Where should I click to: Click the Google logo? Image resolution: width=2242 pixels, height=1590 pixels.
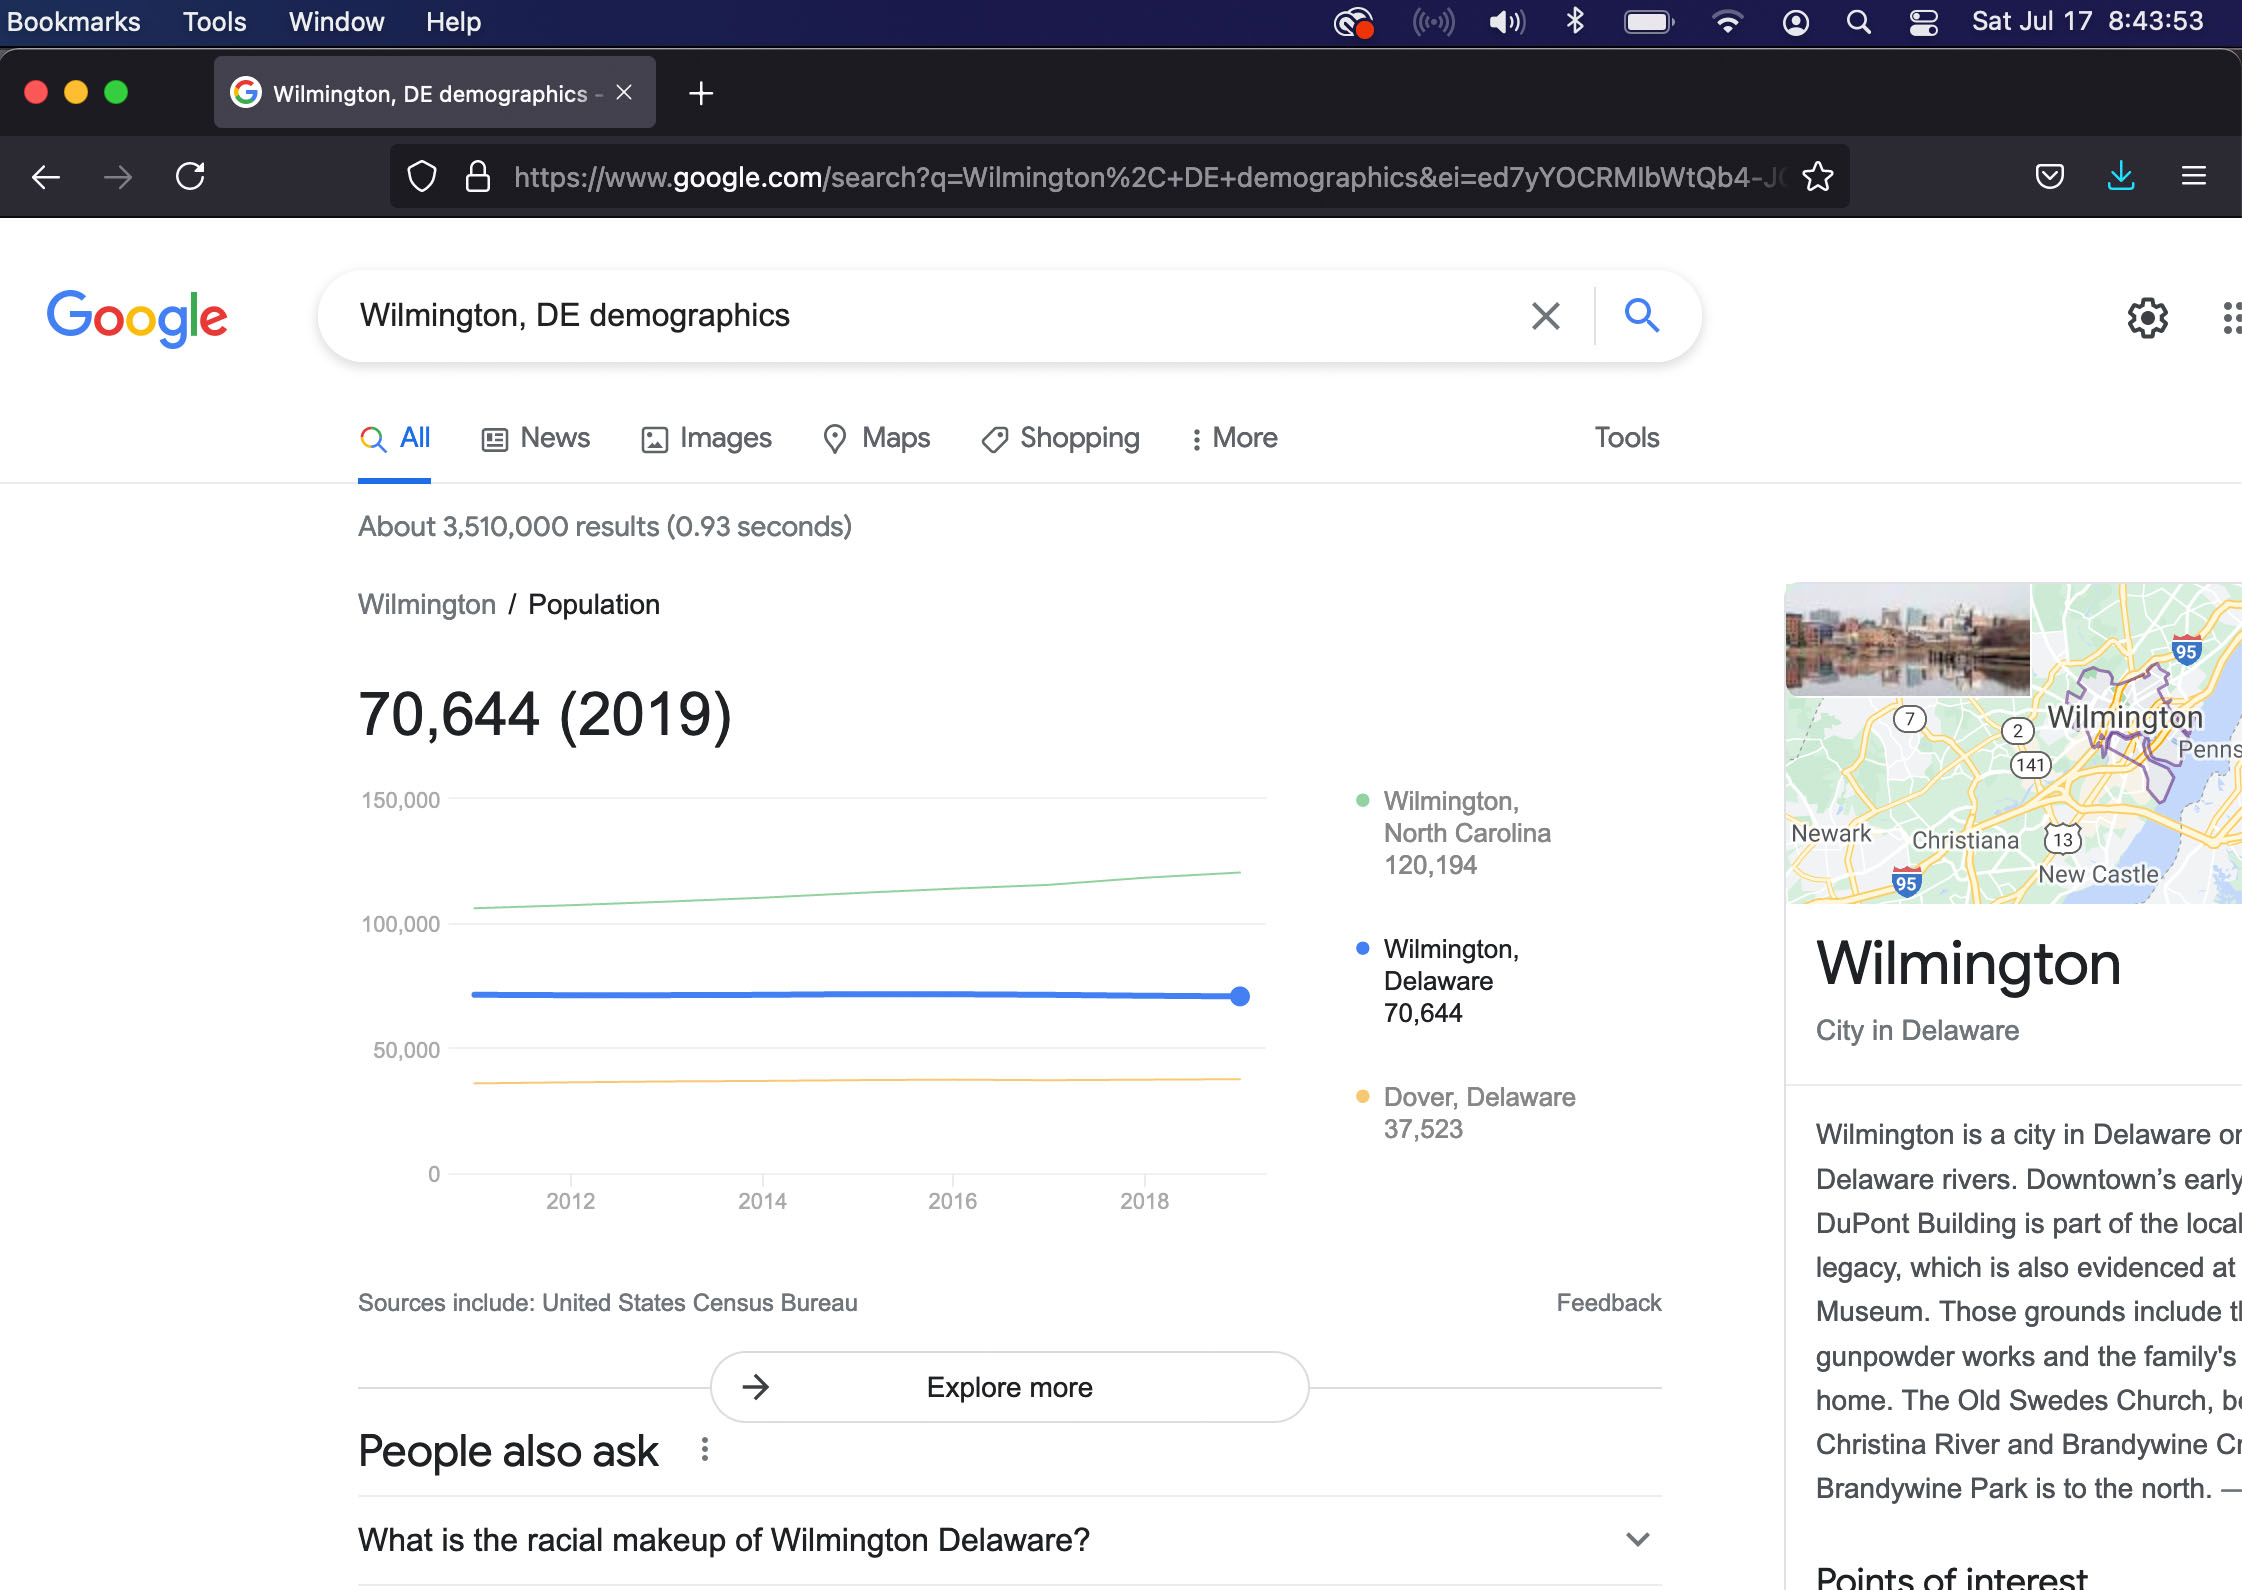137,318
